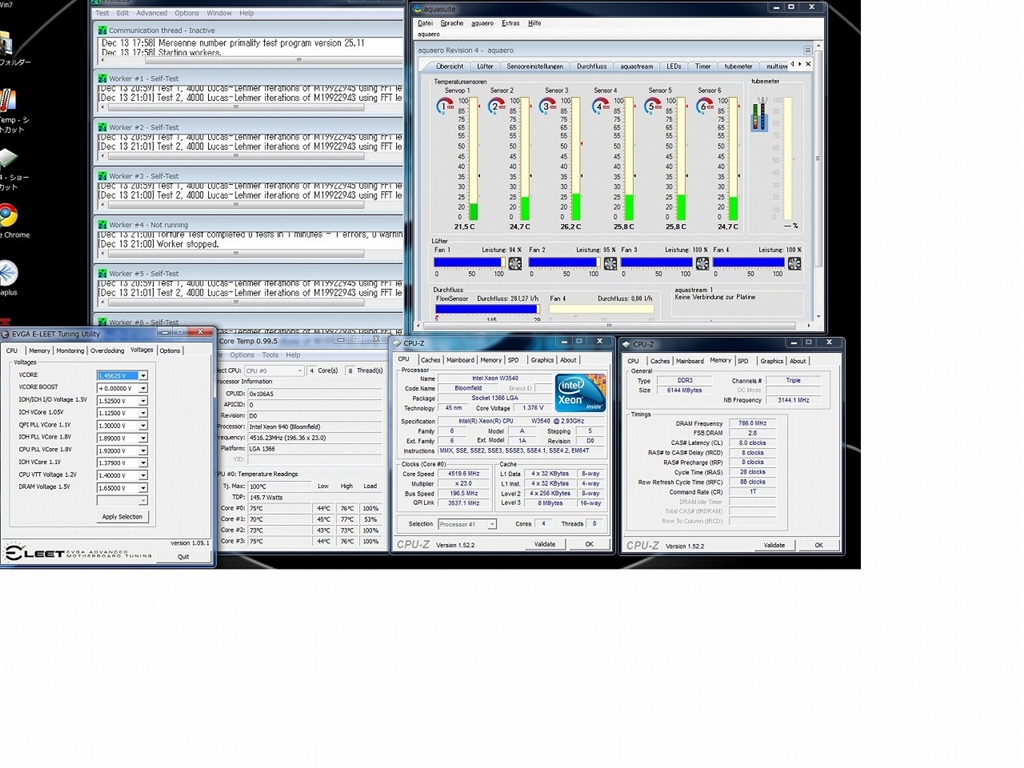Click the DRAM Frequency 786.0 MHz value
This screenshot has width=1024, height=768.
pyautogui.click(x=752, y=423)
